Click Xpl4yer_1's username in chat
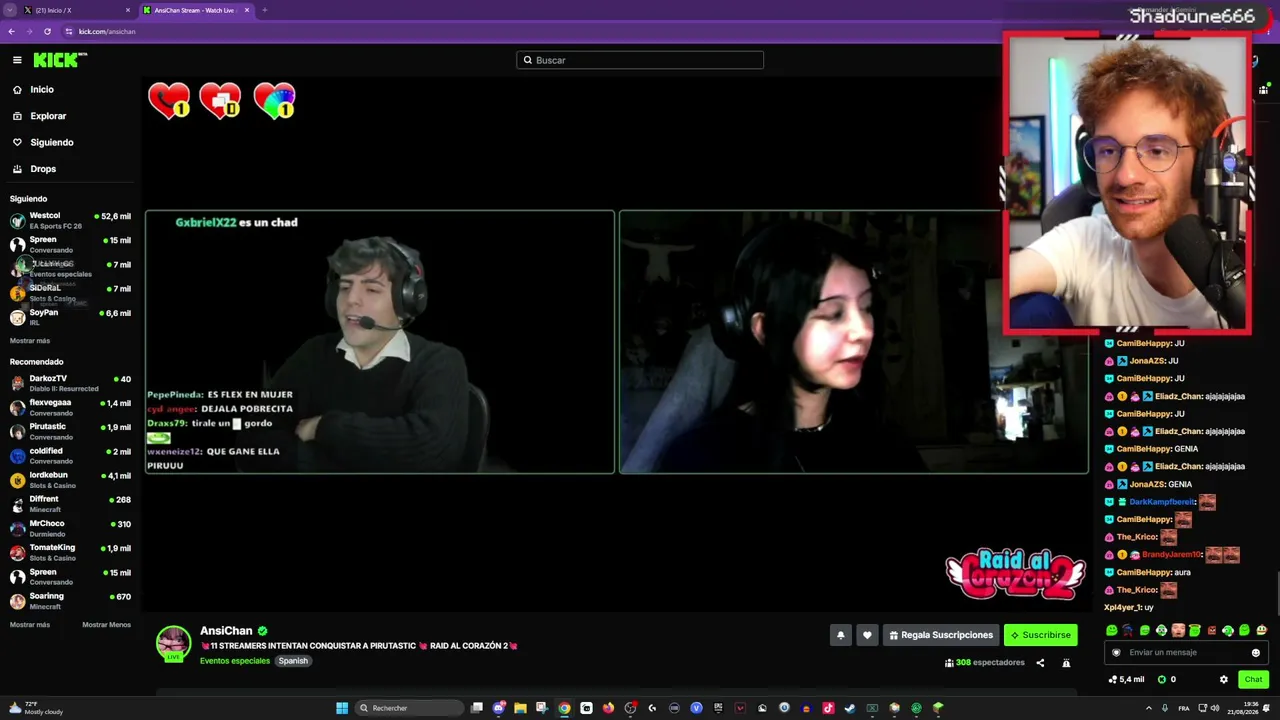The width and height of the screenshot is (1280, 720). 1121,607
